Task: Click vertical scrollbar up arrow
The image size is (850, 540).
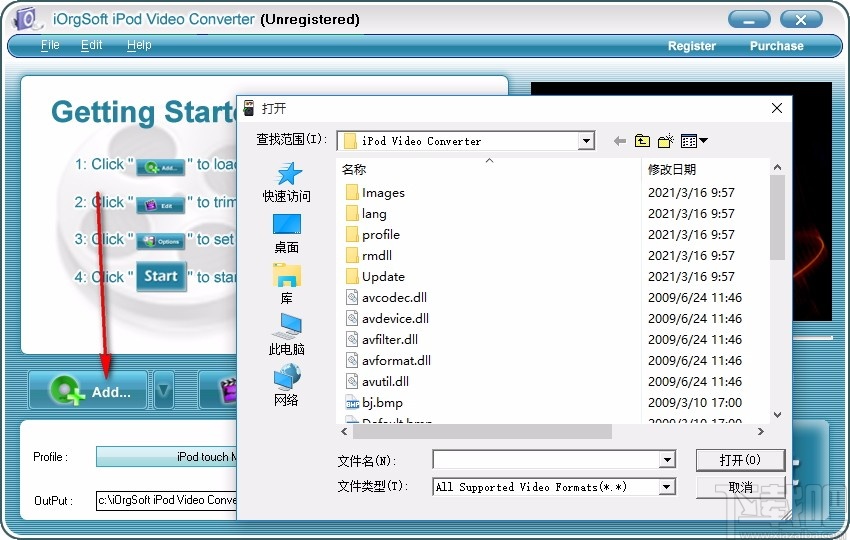Action: (x=777, y=167)
